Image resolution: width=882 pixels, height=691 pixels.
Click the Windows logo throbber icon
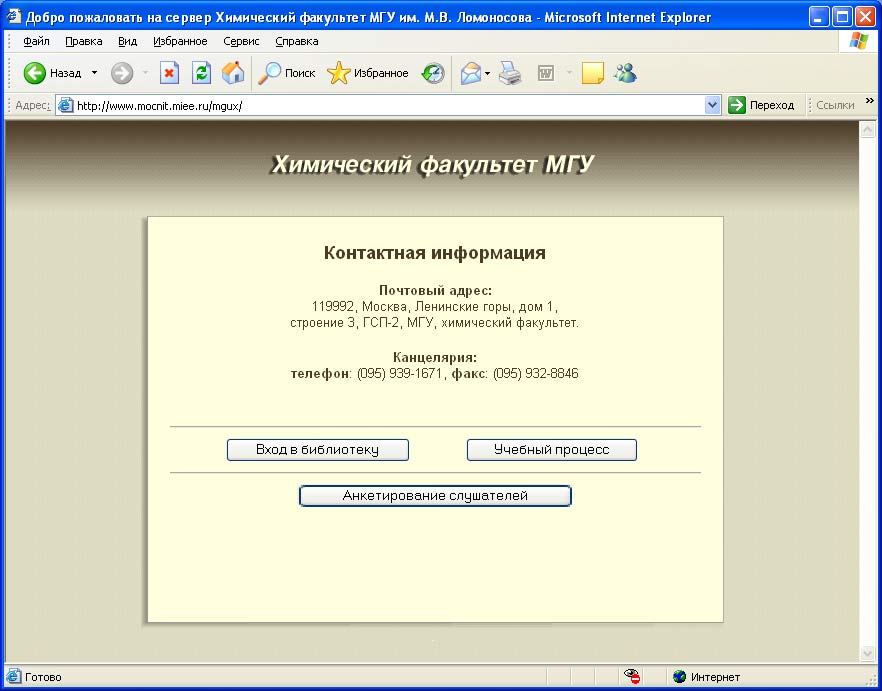[x=858, y=41]
